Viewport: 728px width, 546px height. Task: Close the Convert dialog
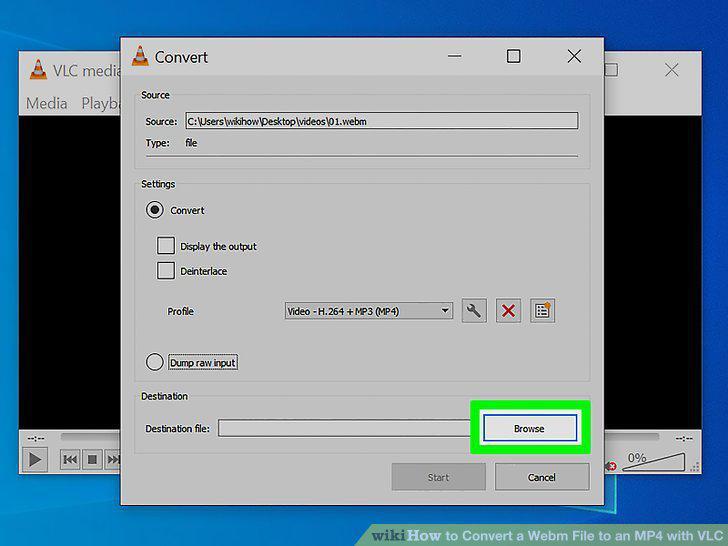coord(574,56)
